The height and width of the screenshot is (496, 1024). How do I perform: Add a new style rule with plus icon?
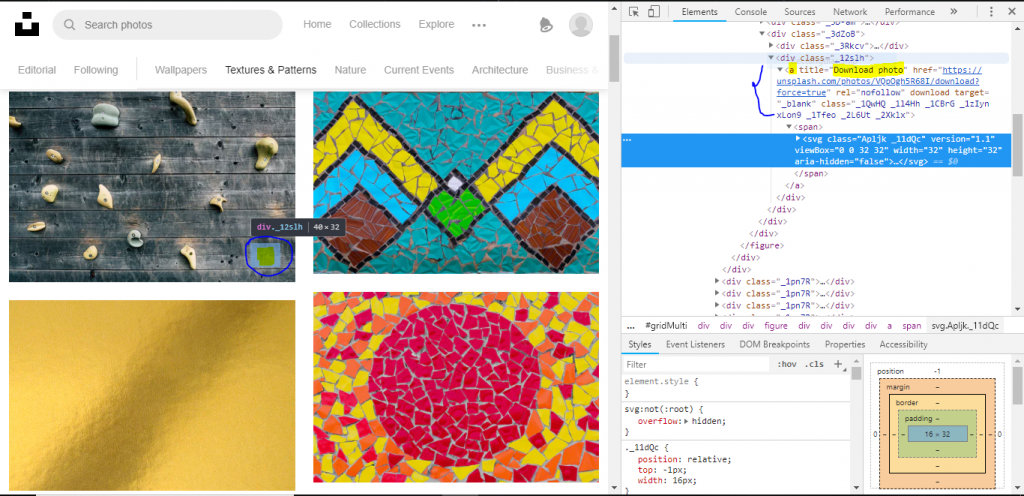pyautogui.click(x=839, y=364)
